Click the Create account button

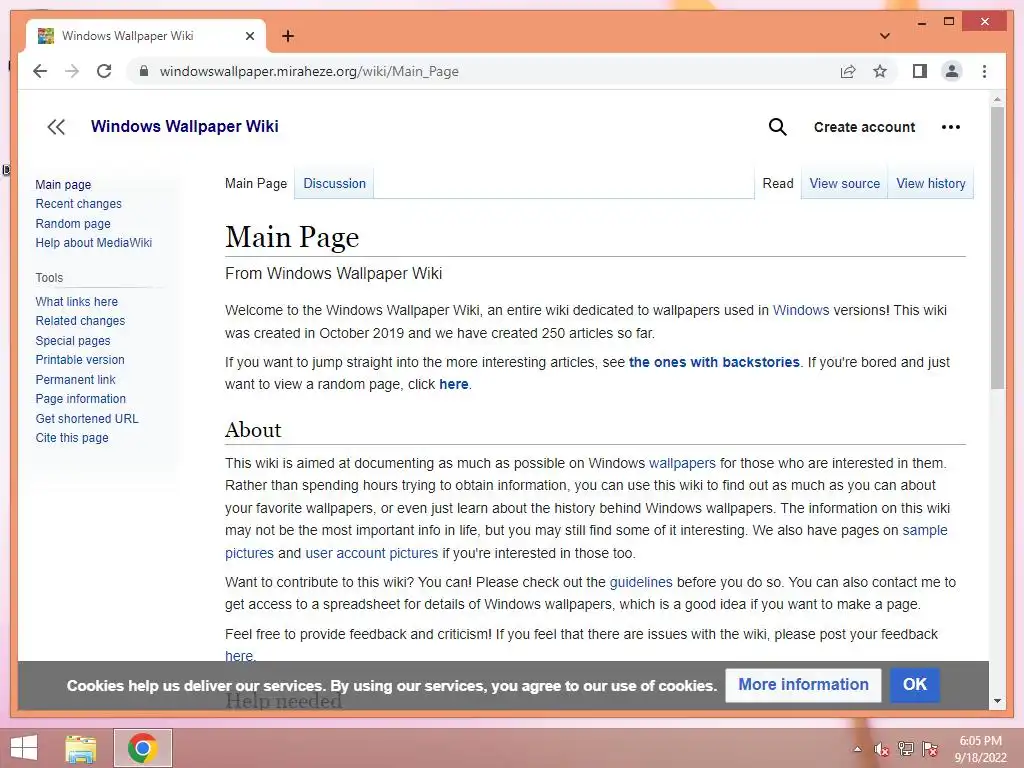[864, 127]
